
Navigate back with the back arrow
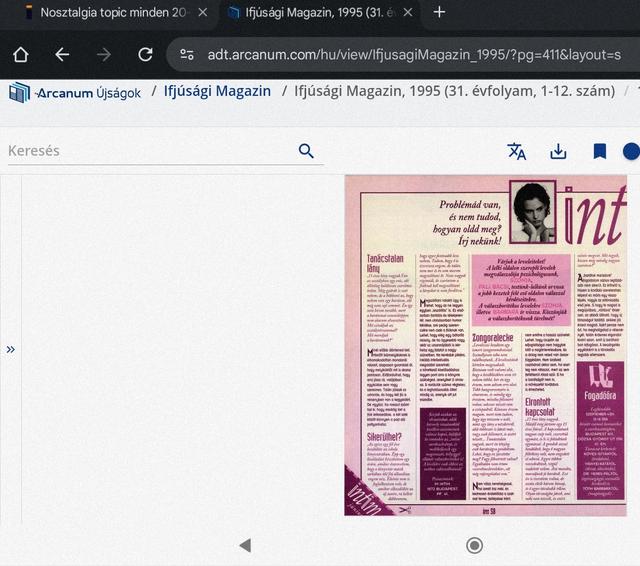point(62,54)
